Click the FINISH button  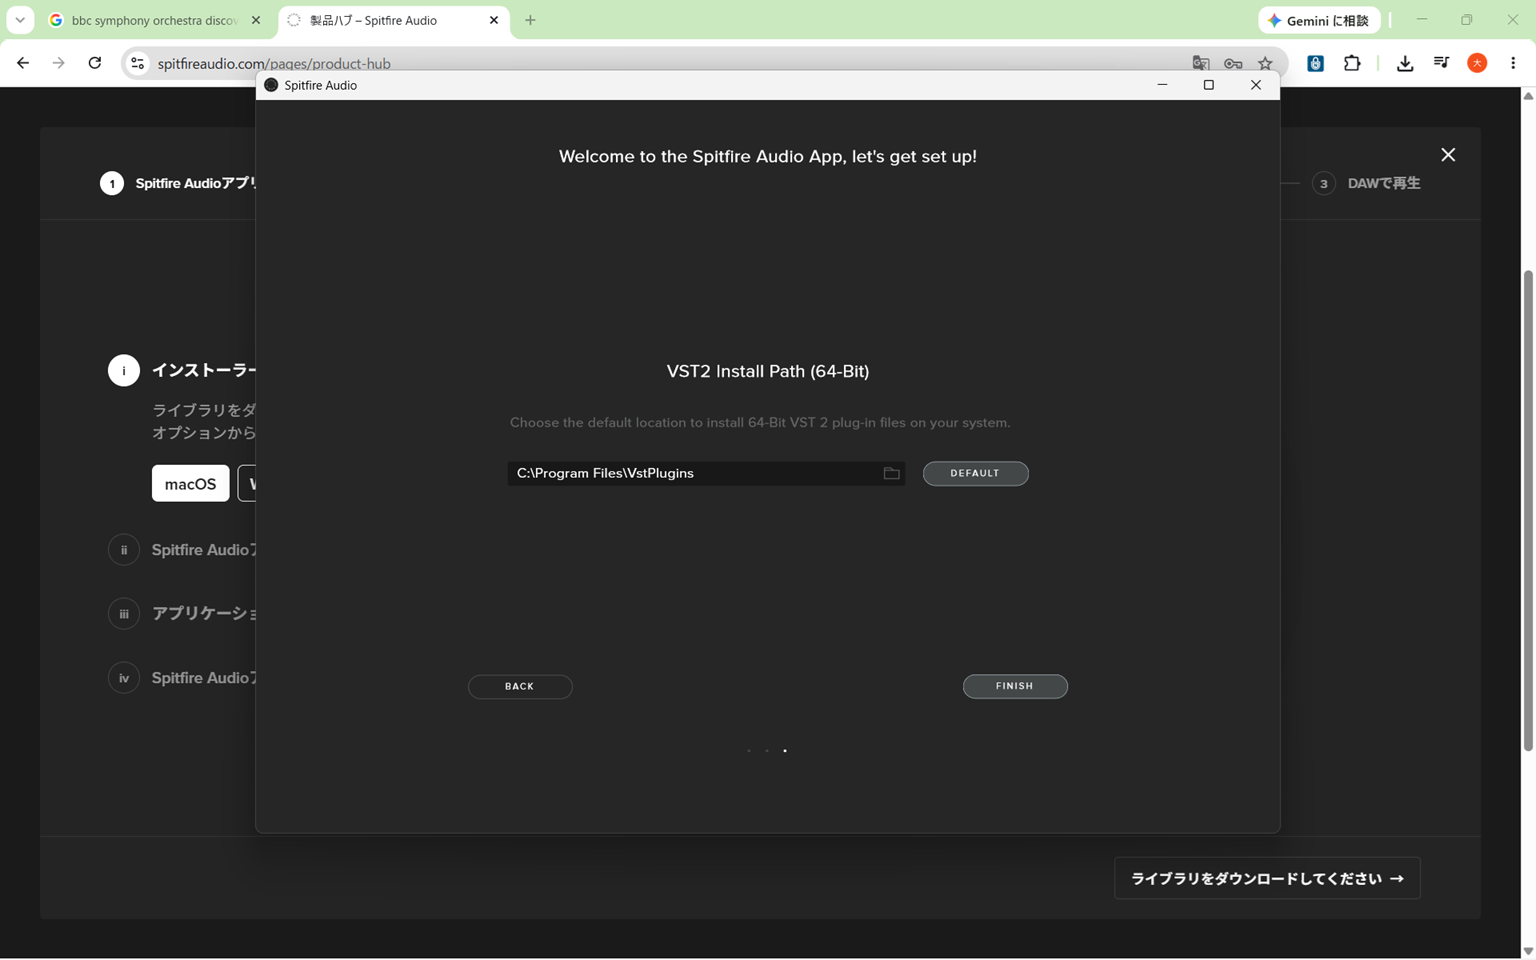pos(1015,686)
